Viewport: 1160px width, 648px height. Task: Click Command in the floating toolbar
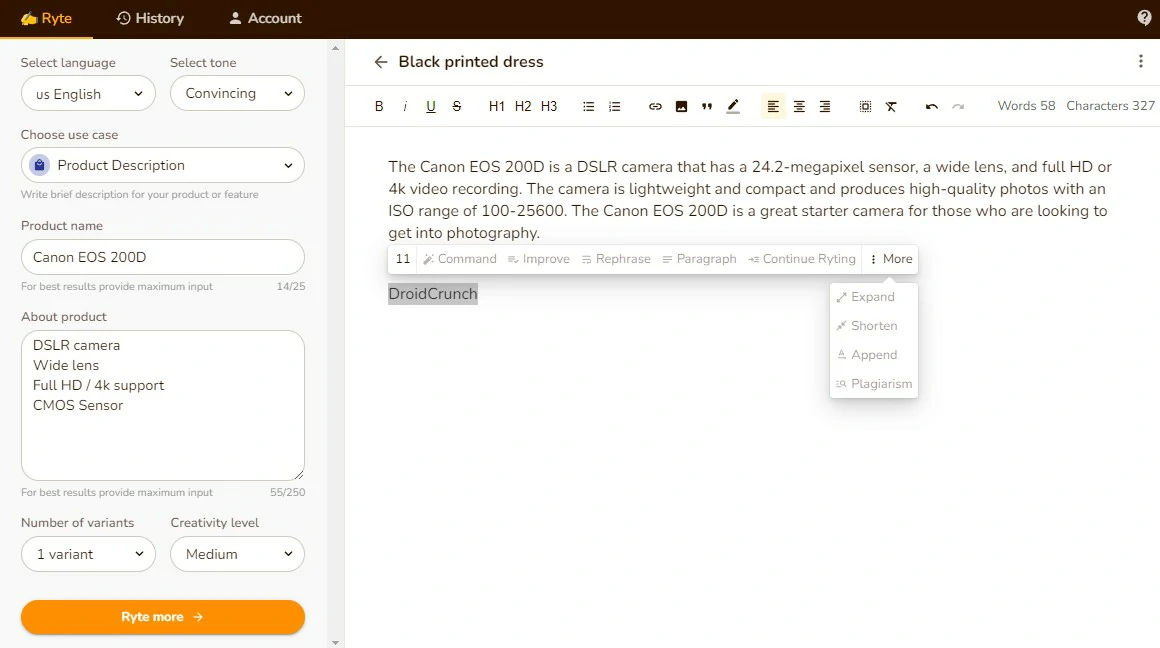click(459, 259)
